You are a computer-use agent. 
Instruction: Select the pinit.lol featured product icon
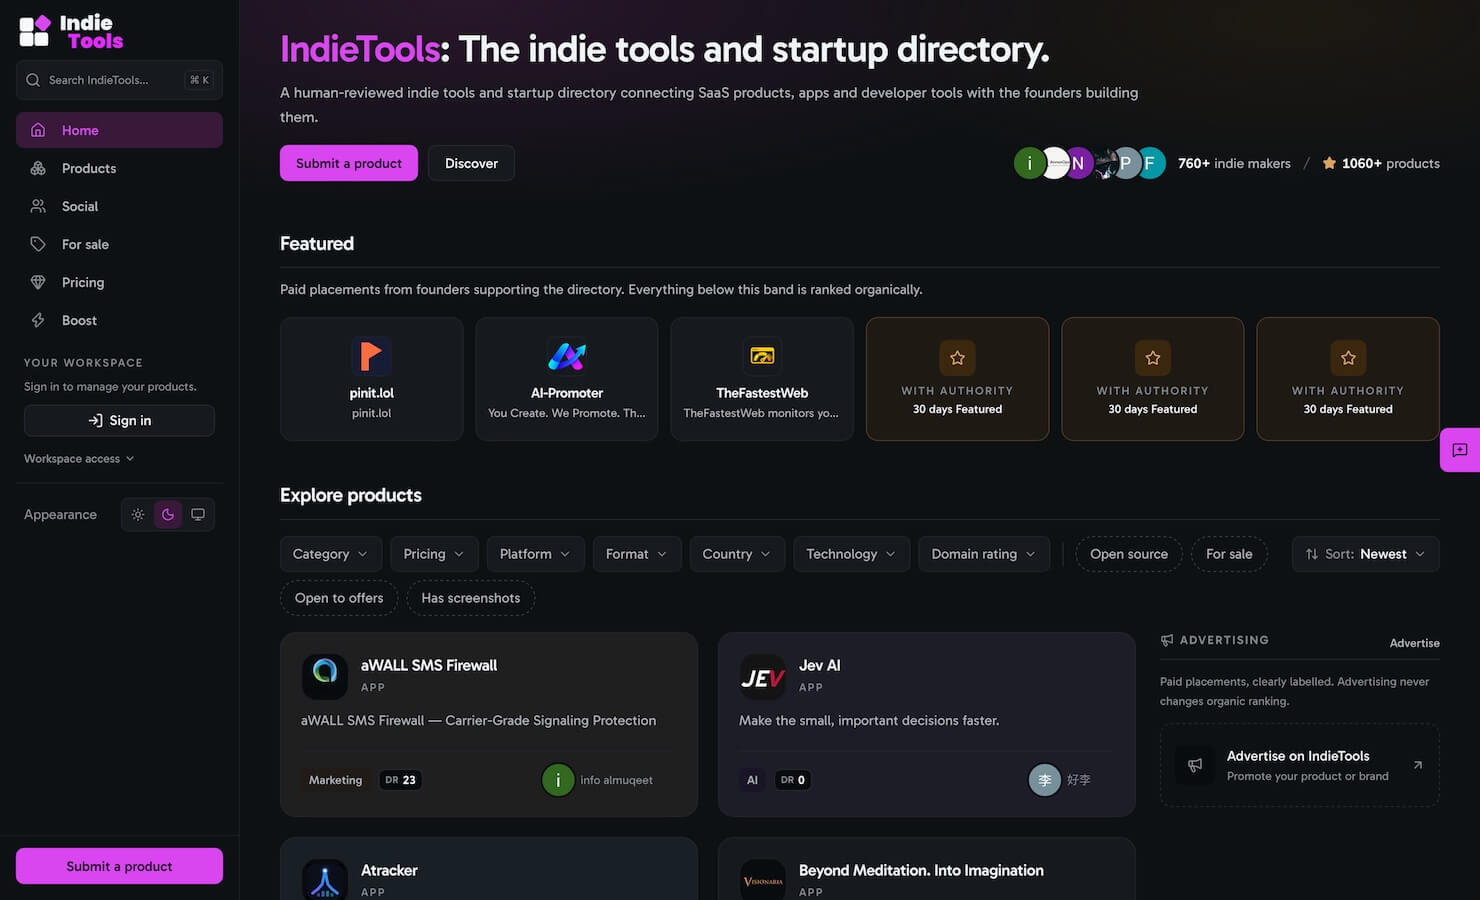371,356
